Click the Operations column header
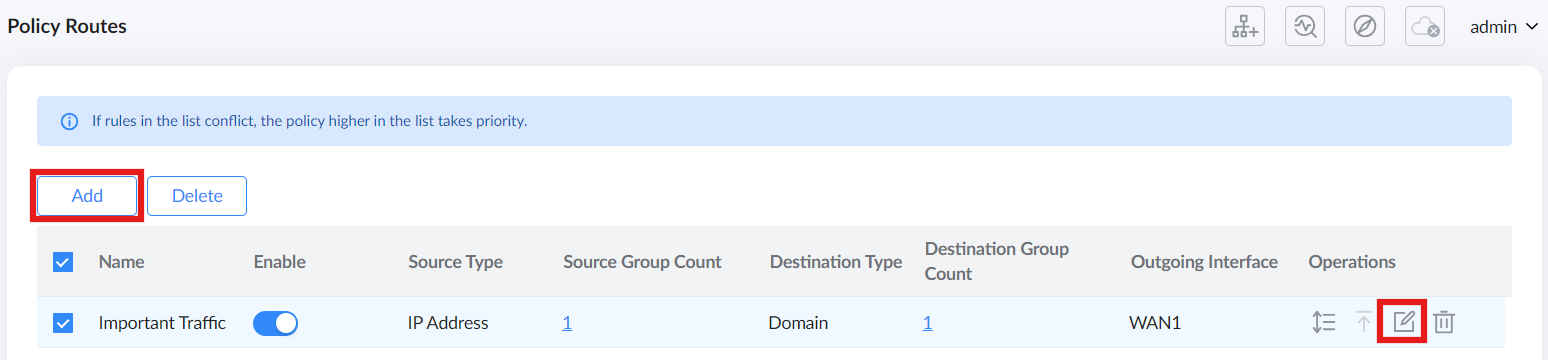Image resolution: width=1548 pixels, height=360 pixels. pyautogui.click(x=1352, y=262)
